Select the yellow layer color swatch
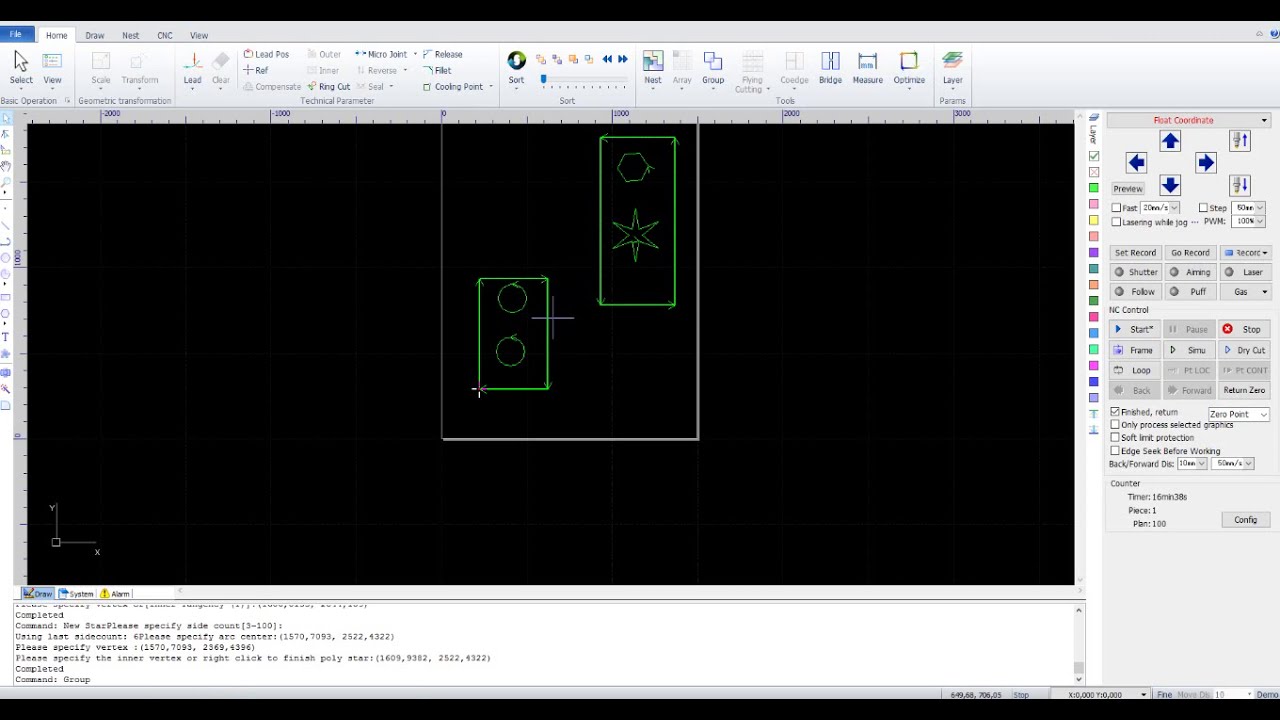1280x720 pixels. (1094, 220)
